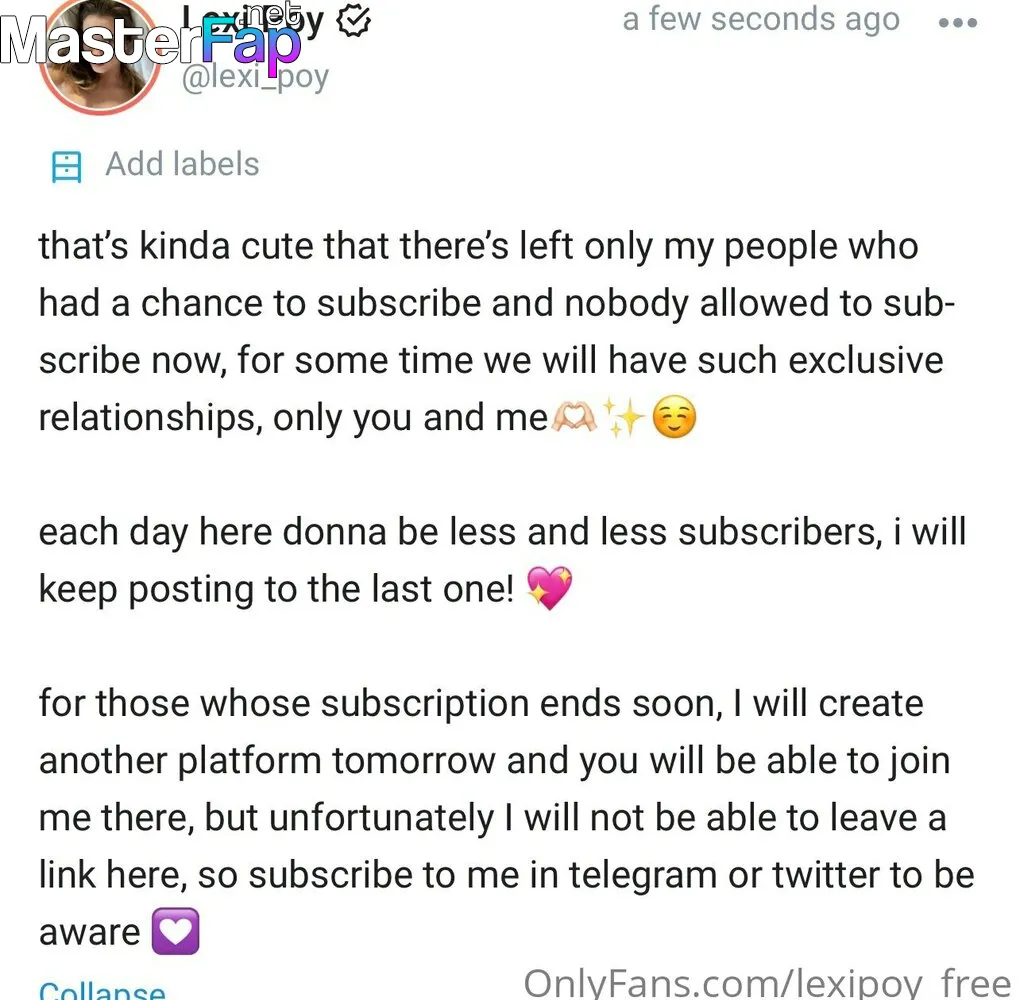Click the Add labels text
This screenshot has width=1020, height=1000.
click(x=183, y=164)
